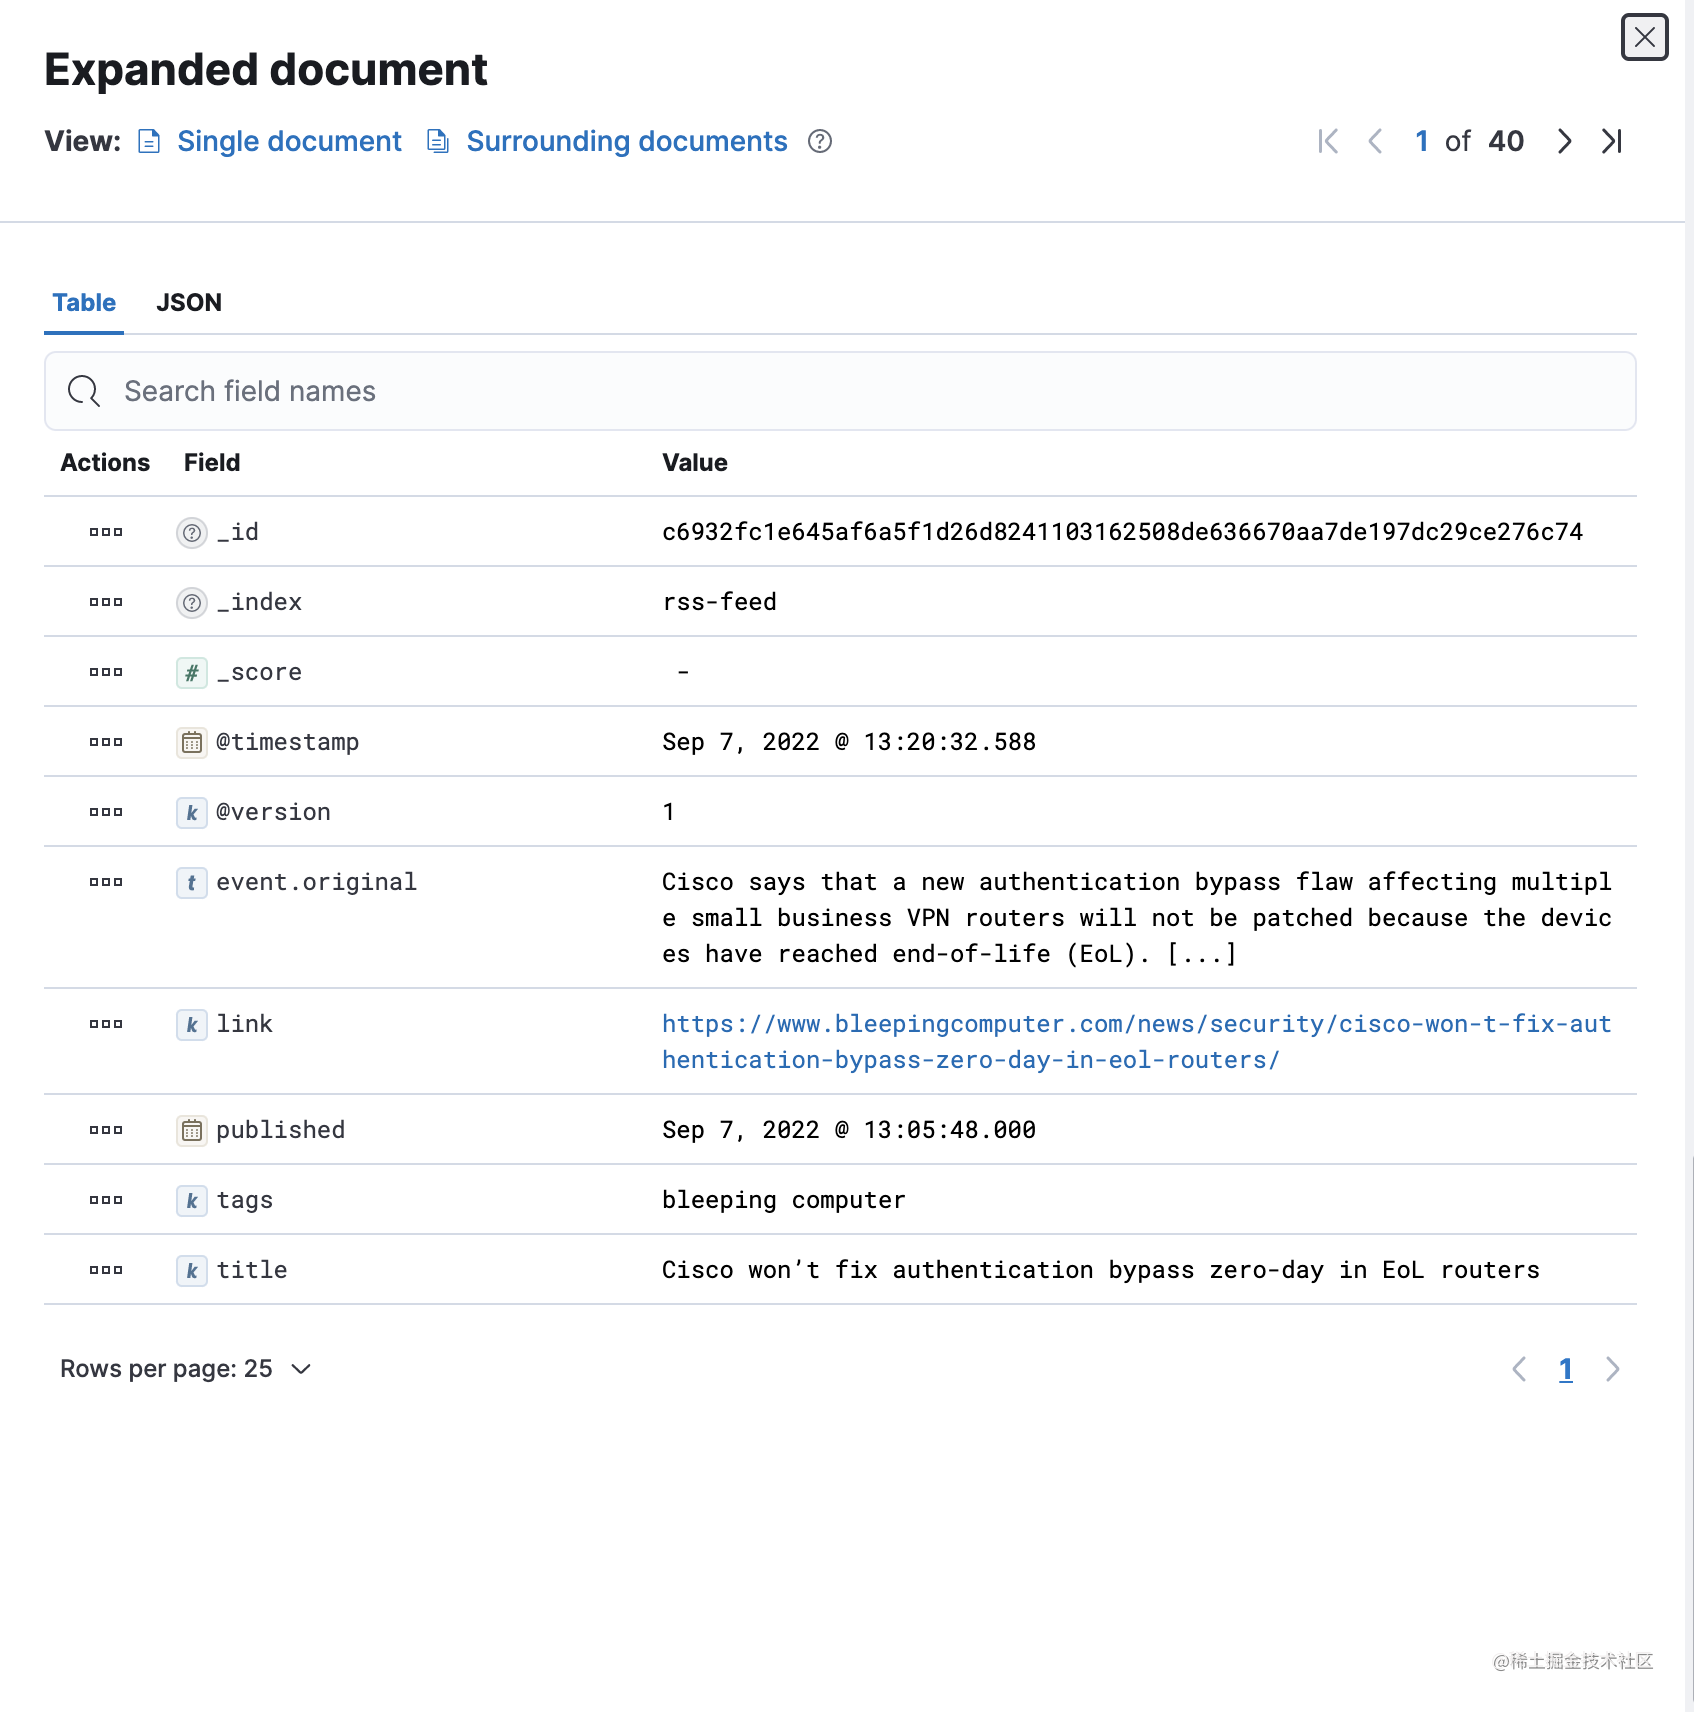Switch to the JSON tab
Screen dimensions: 1694x1712
click(189, 303)
